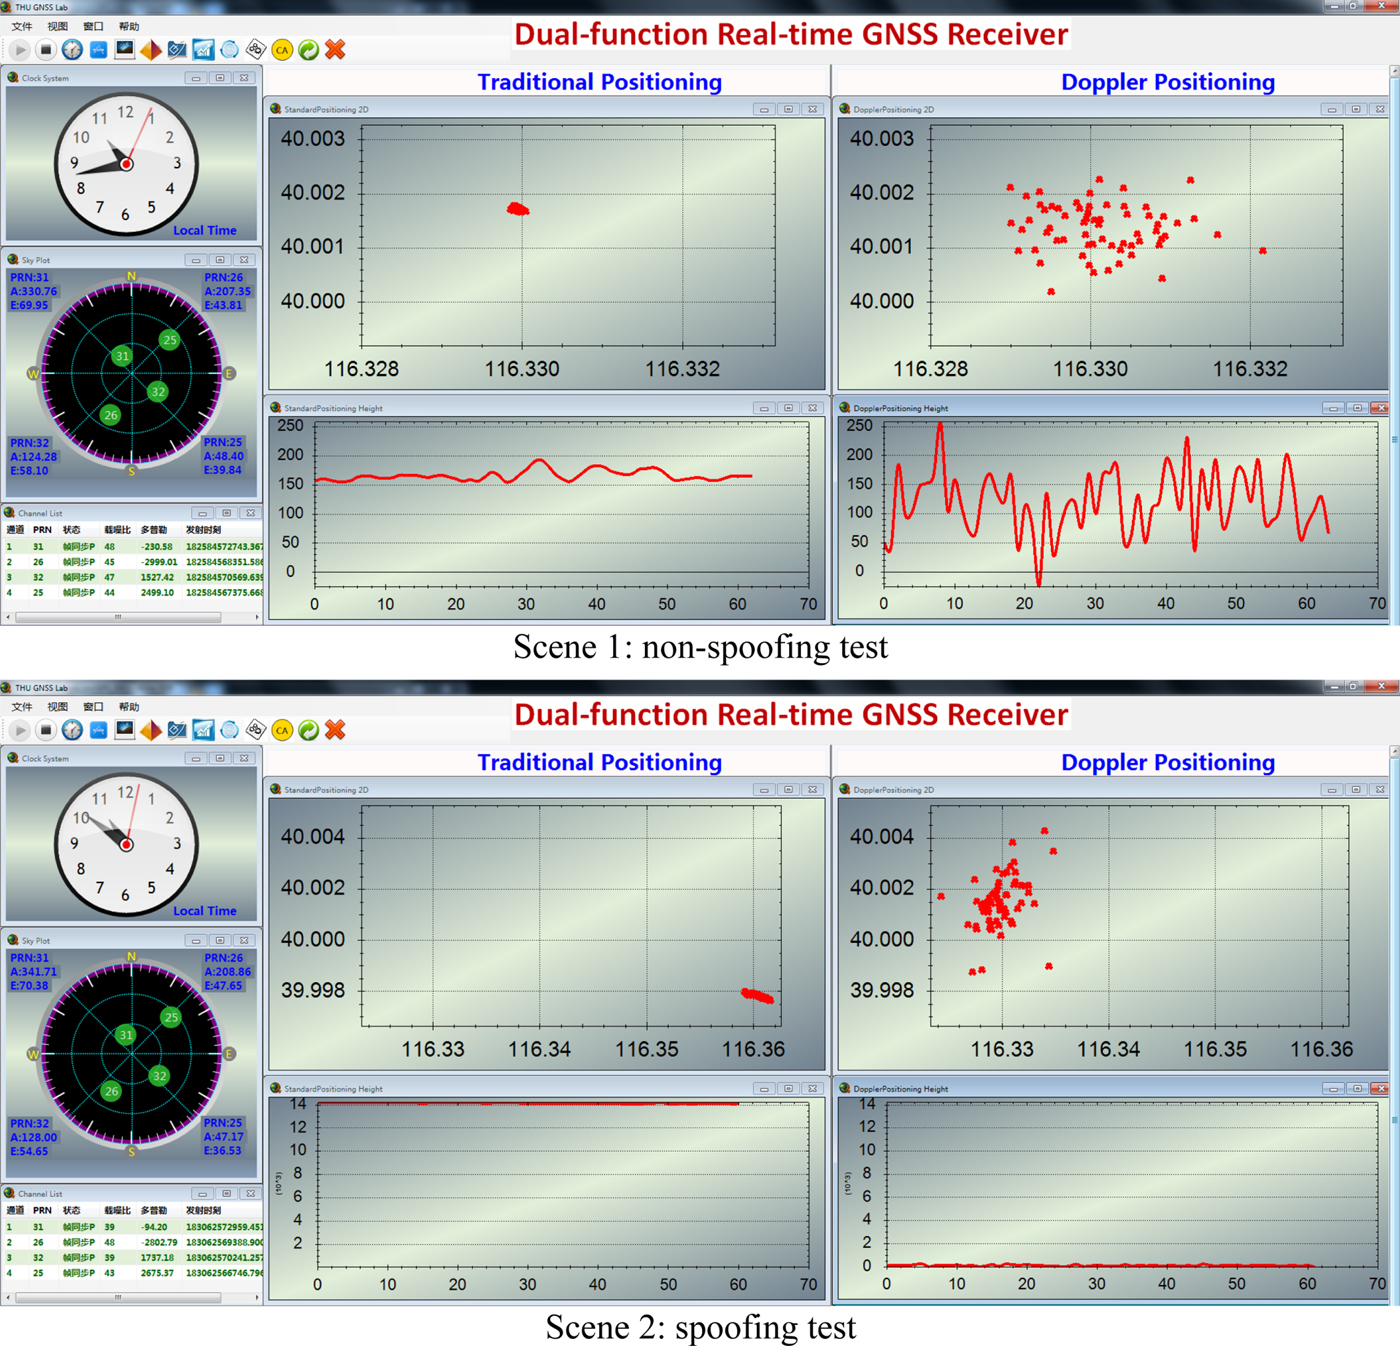Open the 视图 (View) menu

[57, 27]
